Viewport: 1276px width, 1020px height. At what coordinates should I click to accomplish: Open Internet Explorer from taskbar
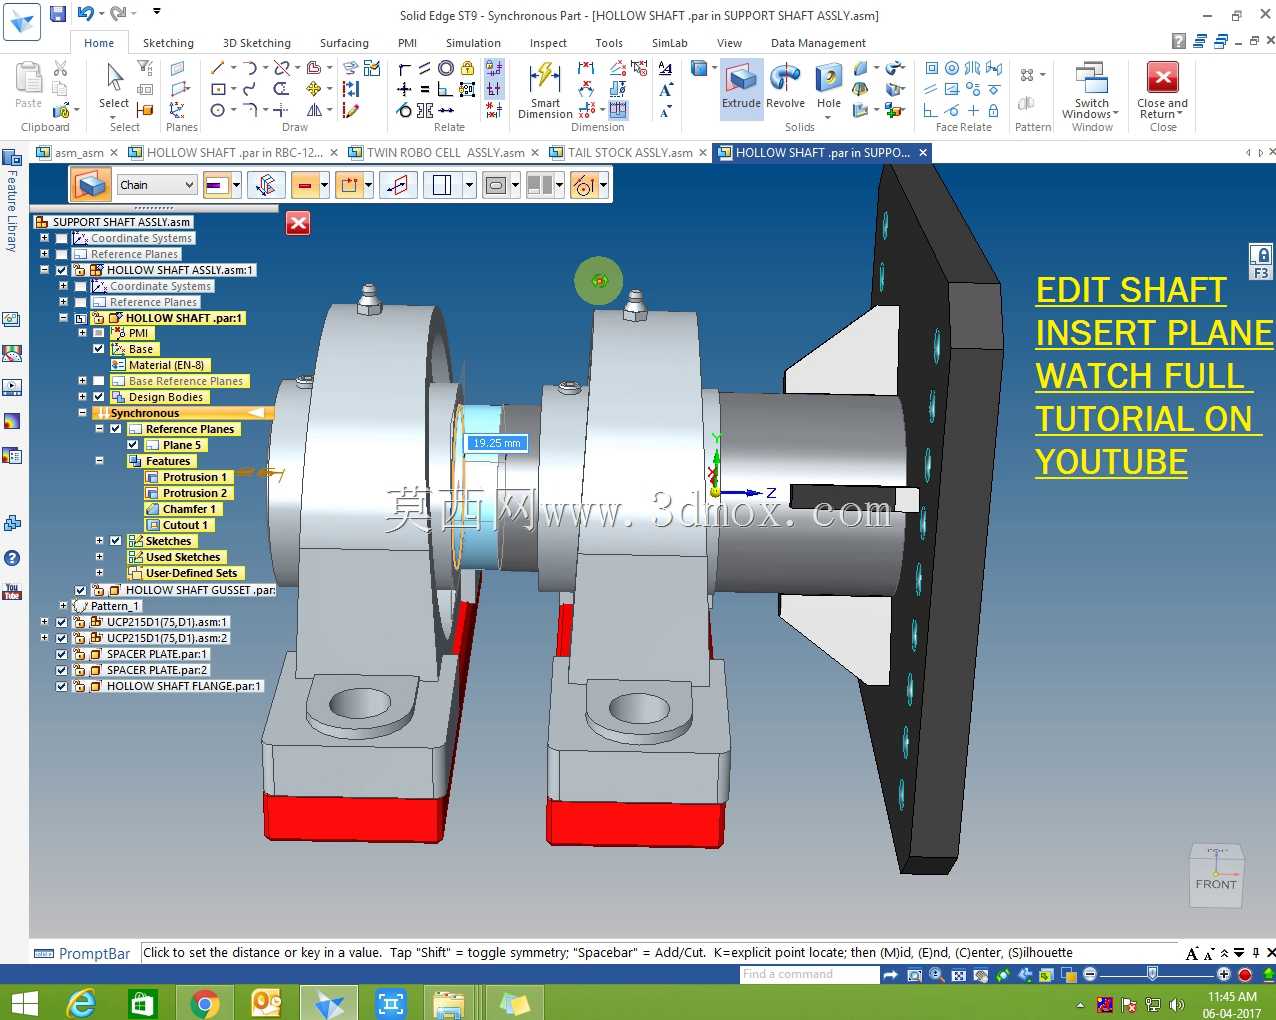click(80, 1003)
